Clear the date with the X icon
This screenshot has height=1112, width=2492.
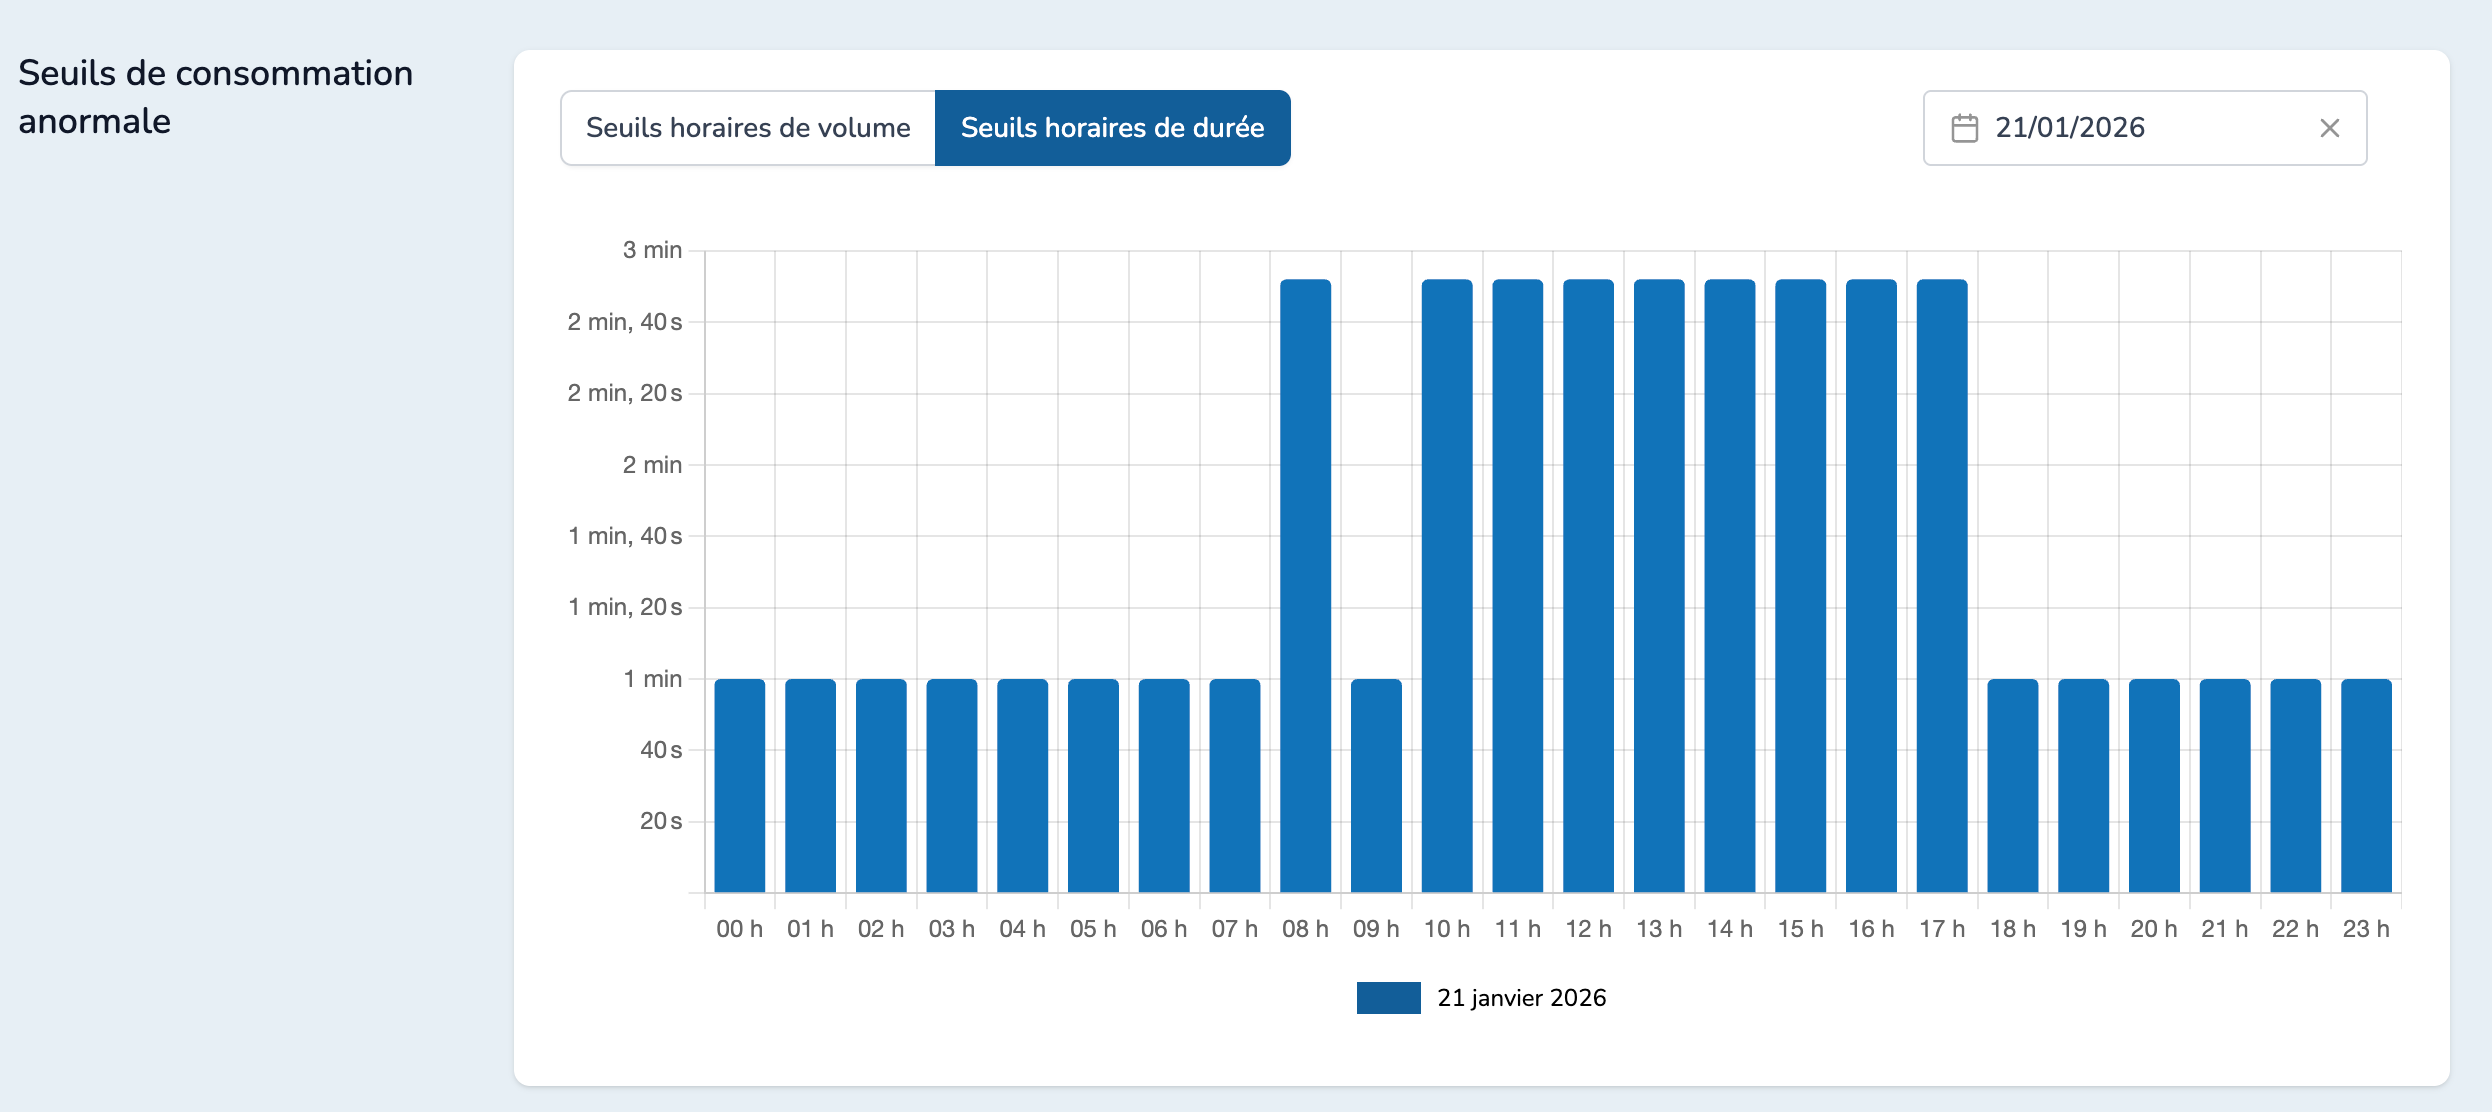[2329, 128]
